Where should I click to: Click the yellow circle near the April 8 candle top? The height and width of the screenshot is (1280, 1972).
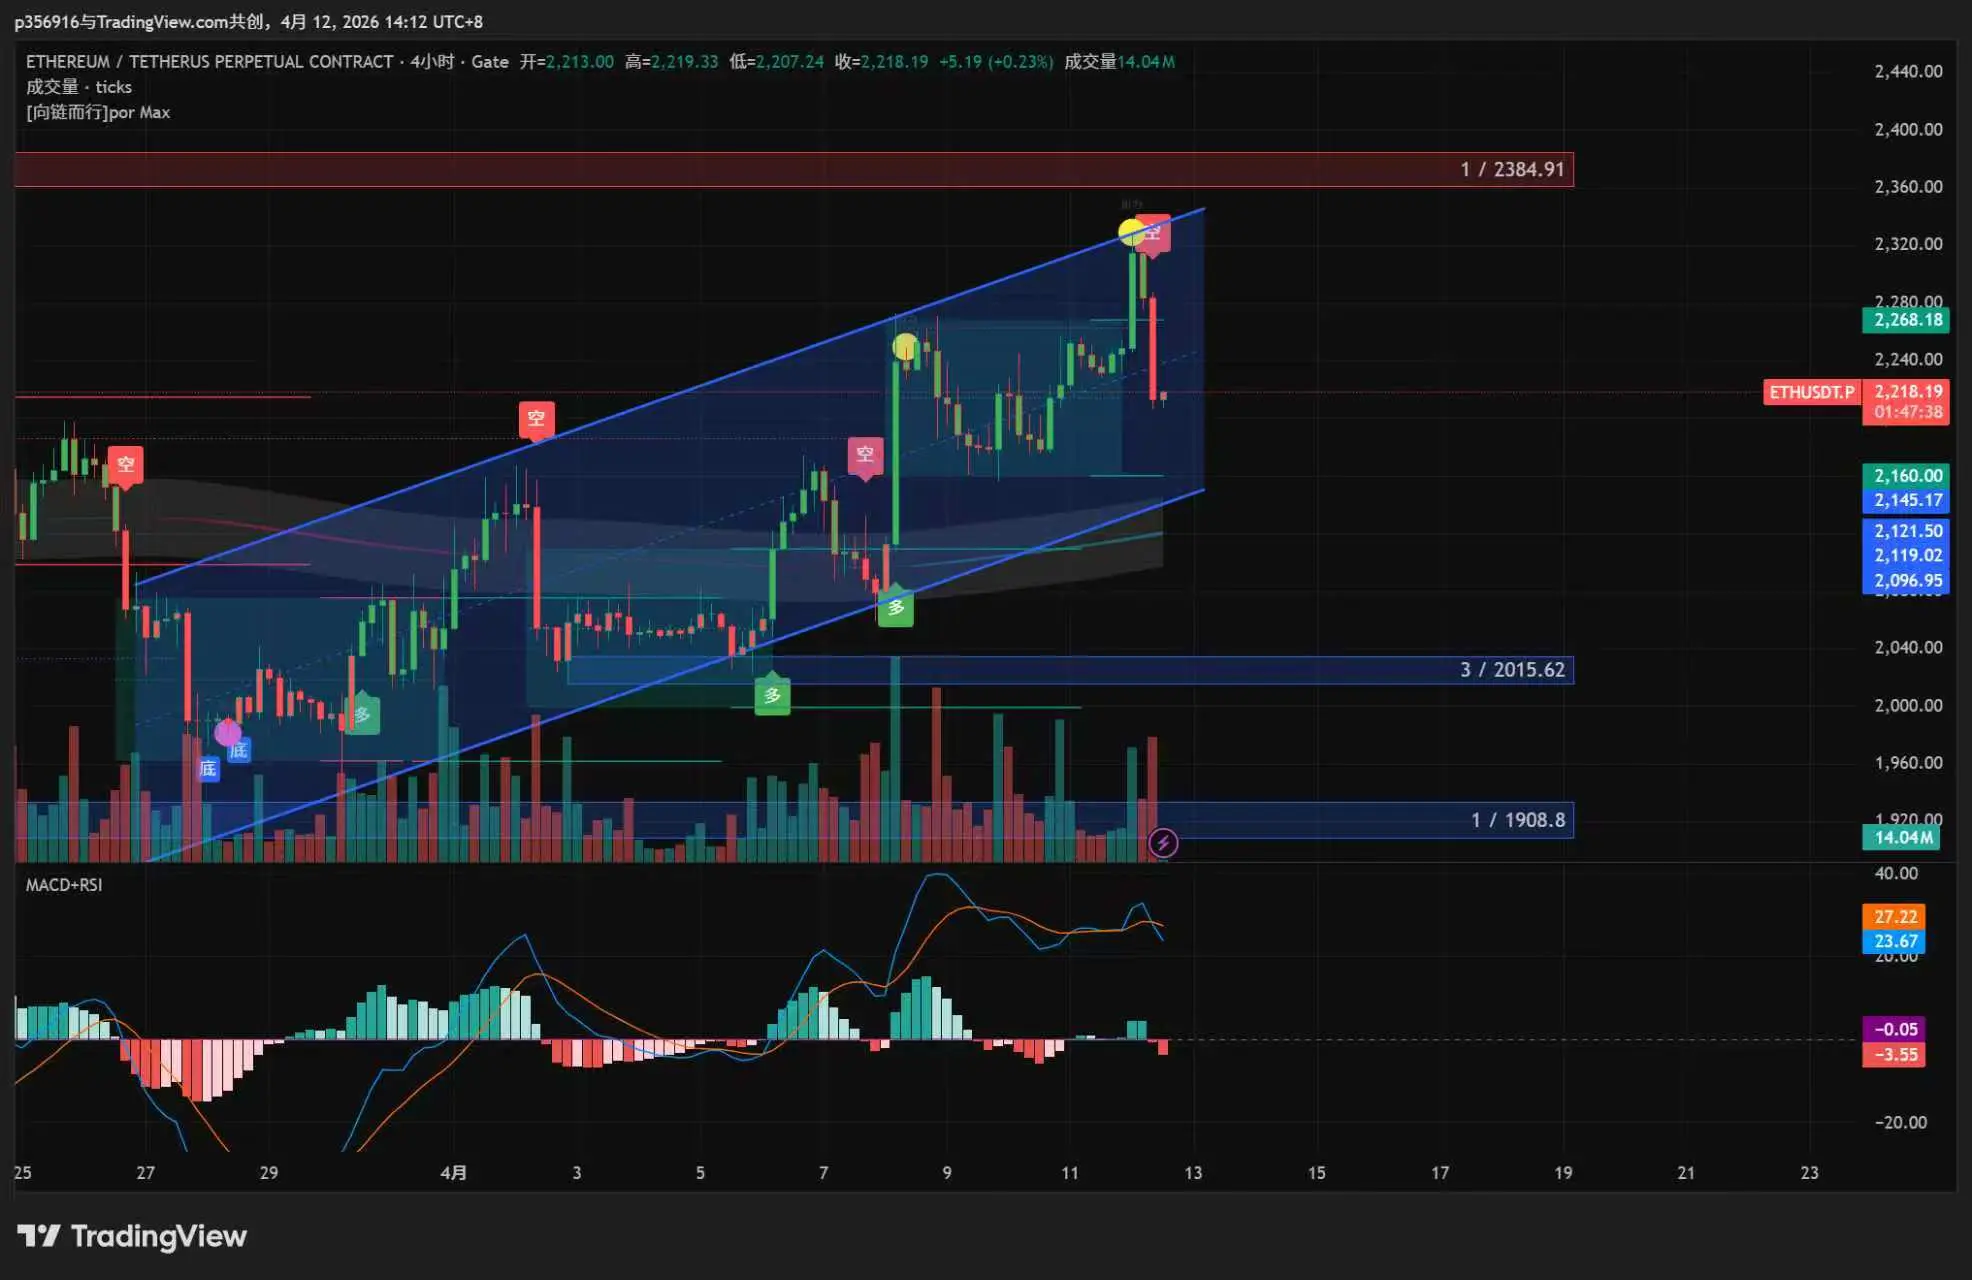pyautogui.click(x=905, y=346)
